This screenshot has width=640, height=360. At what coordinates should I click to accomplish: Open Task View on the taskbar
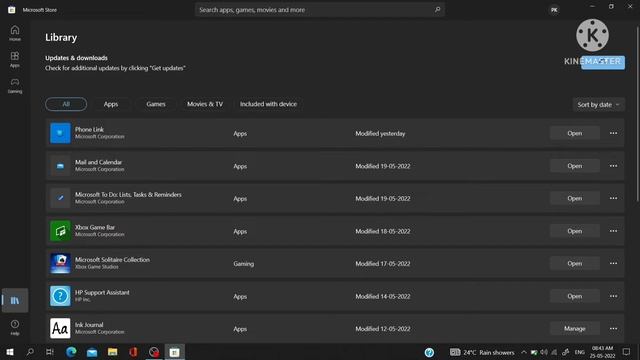[x=50, y=352]
